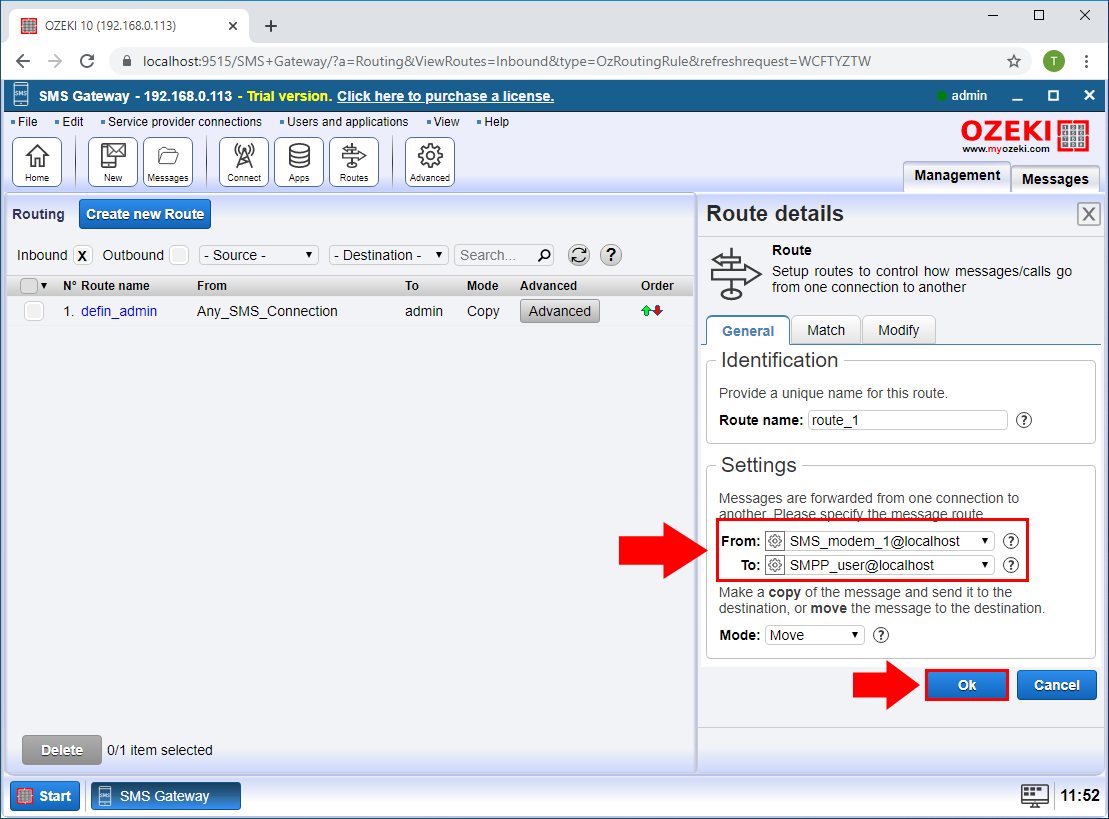Viewport: 1109px width, 819px height.
Task: Switch to the Match tab
Action: 826,330
